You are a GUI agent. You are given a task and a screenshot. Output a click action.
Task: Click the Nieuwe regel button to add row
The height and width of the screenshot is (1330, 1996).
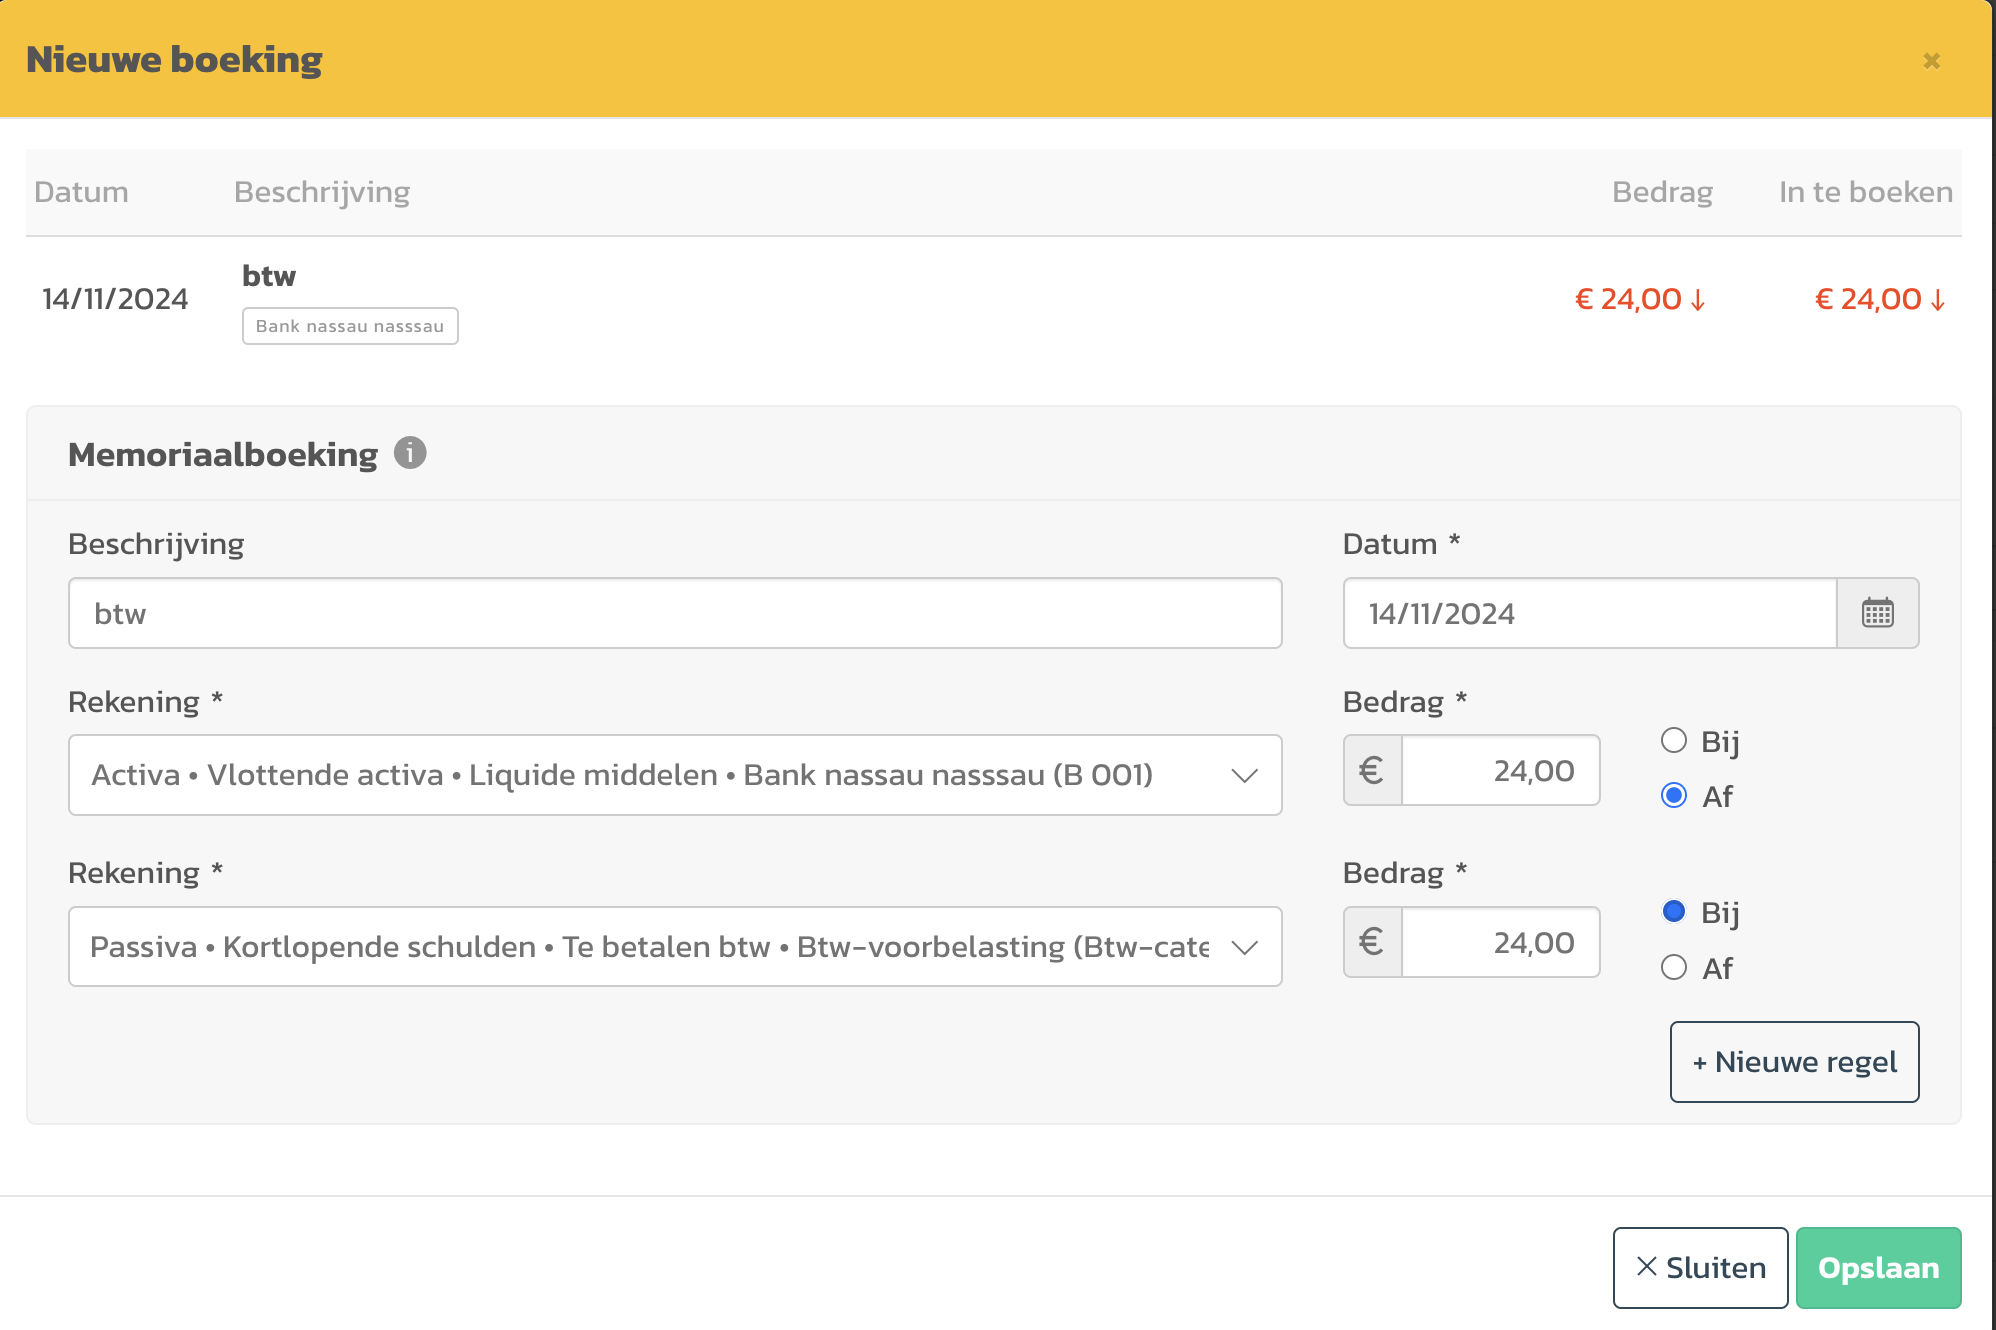[x=1794, y=1061]
